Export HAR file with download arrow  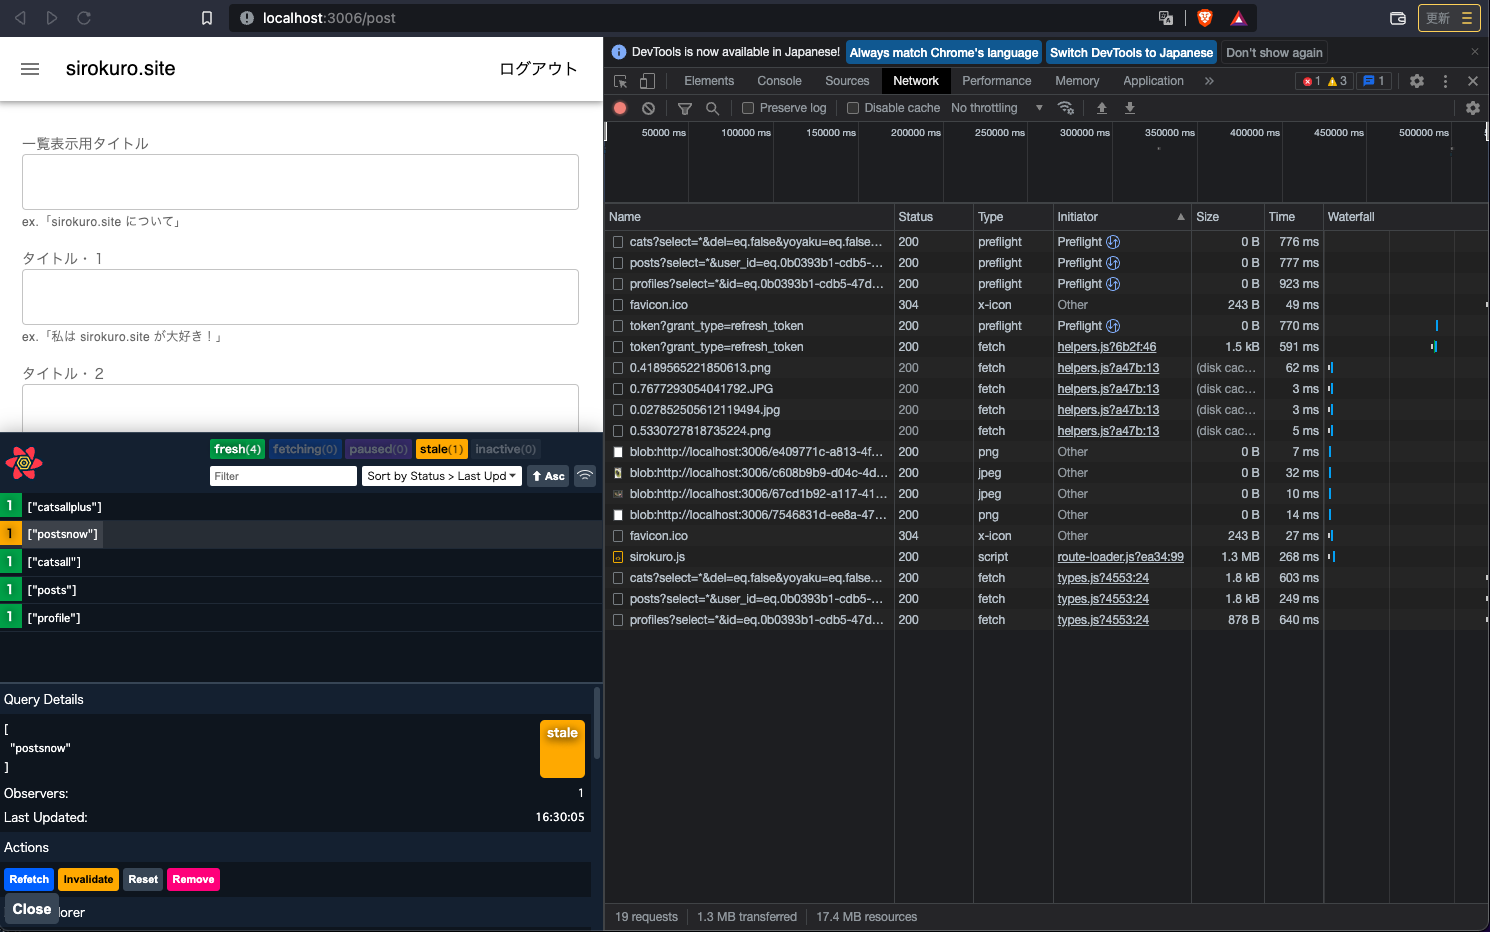pos(1130,108)
